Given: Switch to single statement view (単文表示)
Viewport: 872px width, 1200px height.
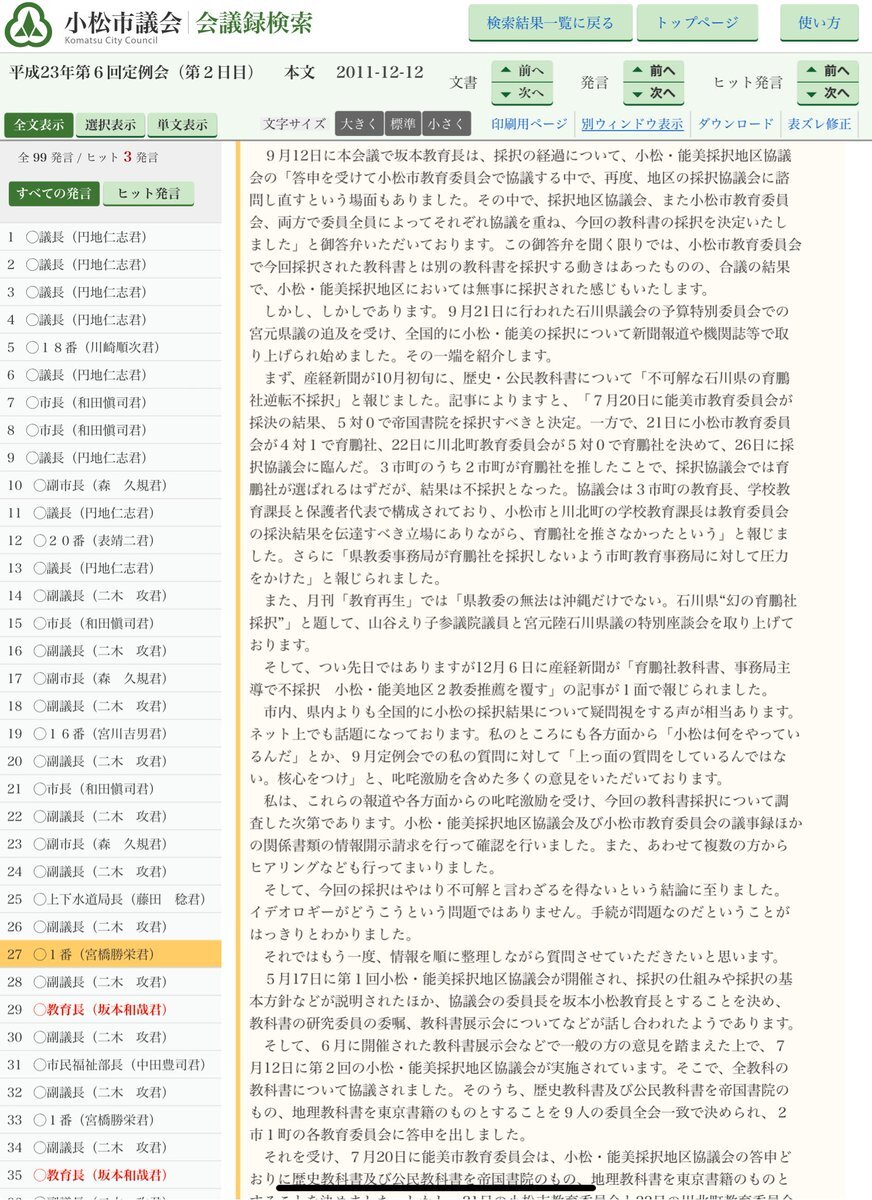Looking at the screenshot, I should click(183, 125).
